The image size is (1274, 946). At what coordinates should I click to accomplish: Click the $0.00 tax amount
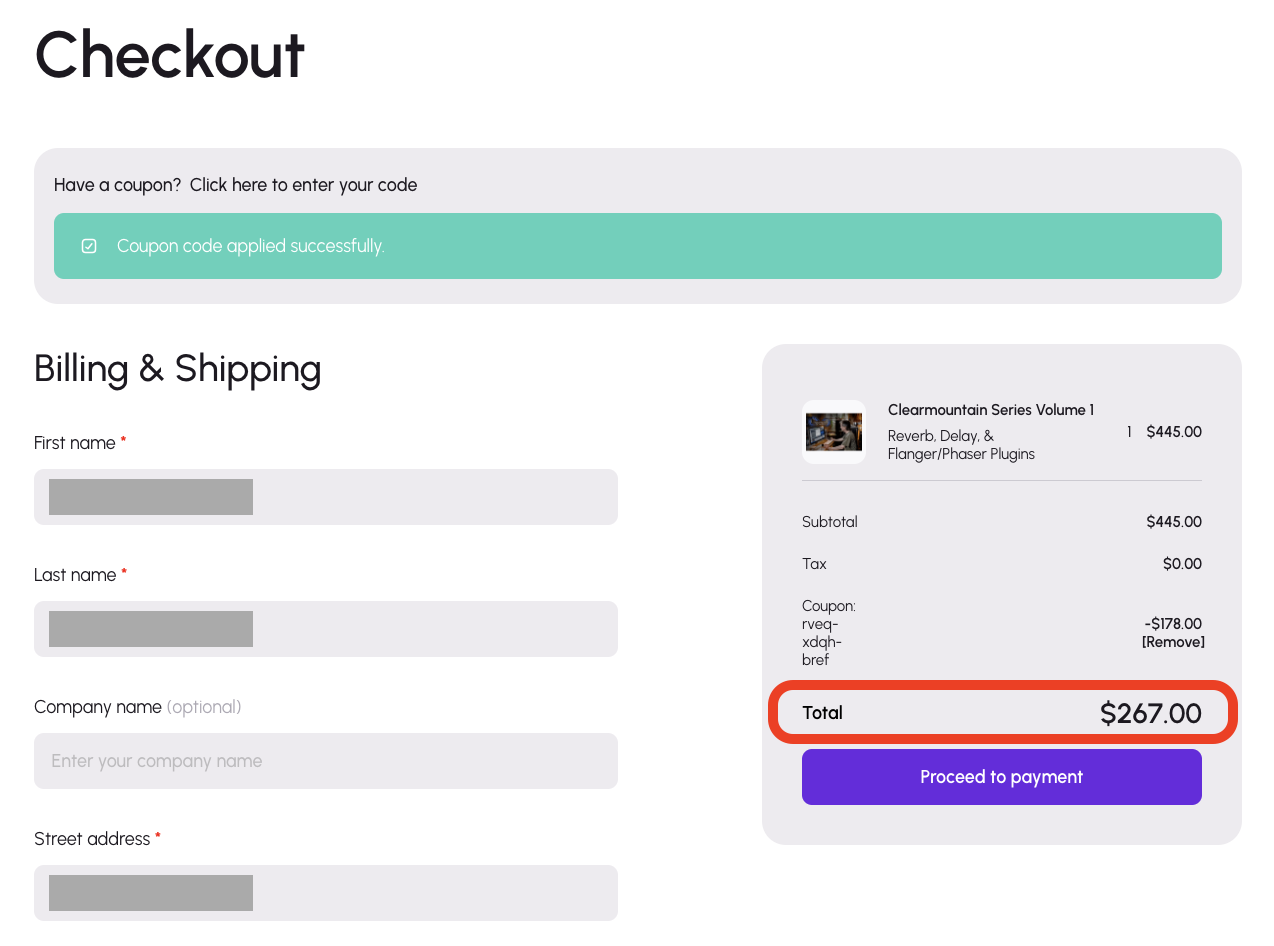[1182, 564]
